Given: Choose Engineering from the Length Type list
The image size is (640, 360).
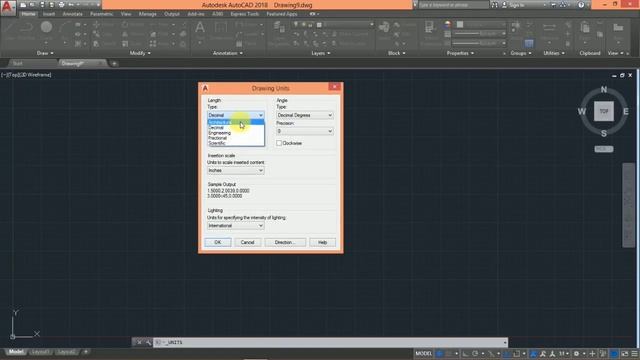Looking at the screenshot, I should point(236,133).
